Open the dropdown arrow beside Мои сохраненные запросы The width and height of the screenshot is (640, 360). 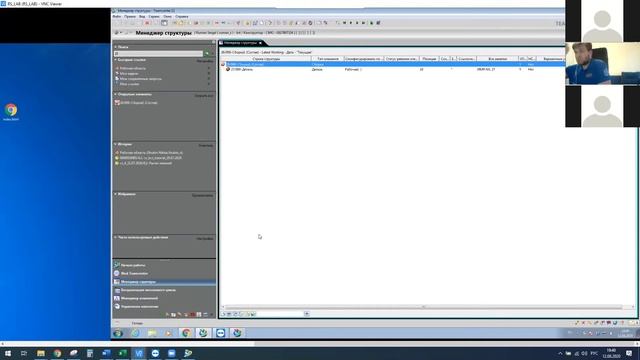[x=209, y=79]
